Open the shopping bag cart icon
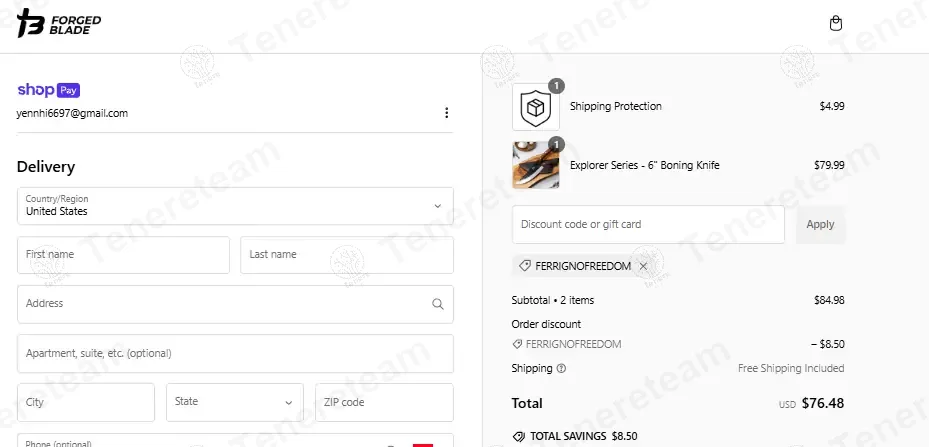The width and height of the screenshot is (929, 447). (835, 23)
